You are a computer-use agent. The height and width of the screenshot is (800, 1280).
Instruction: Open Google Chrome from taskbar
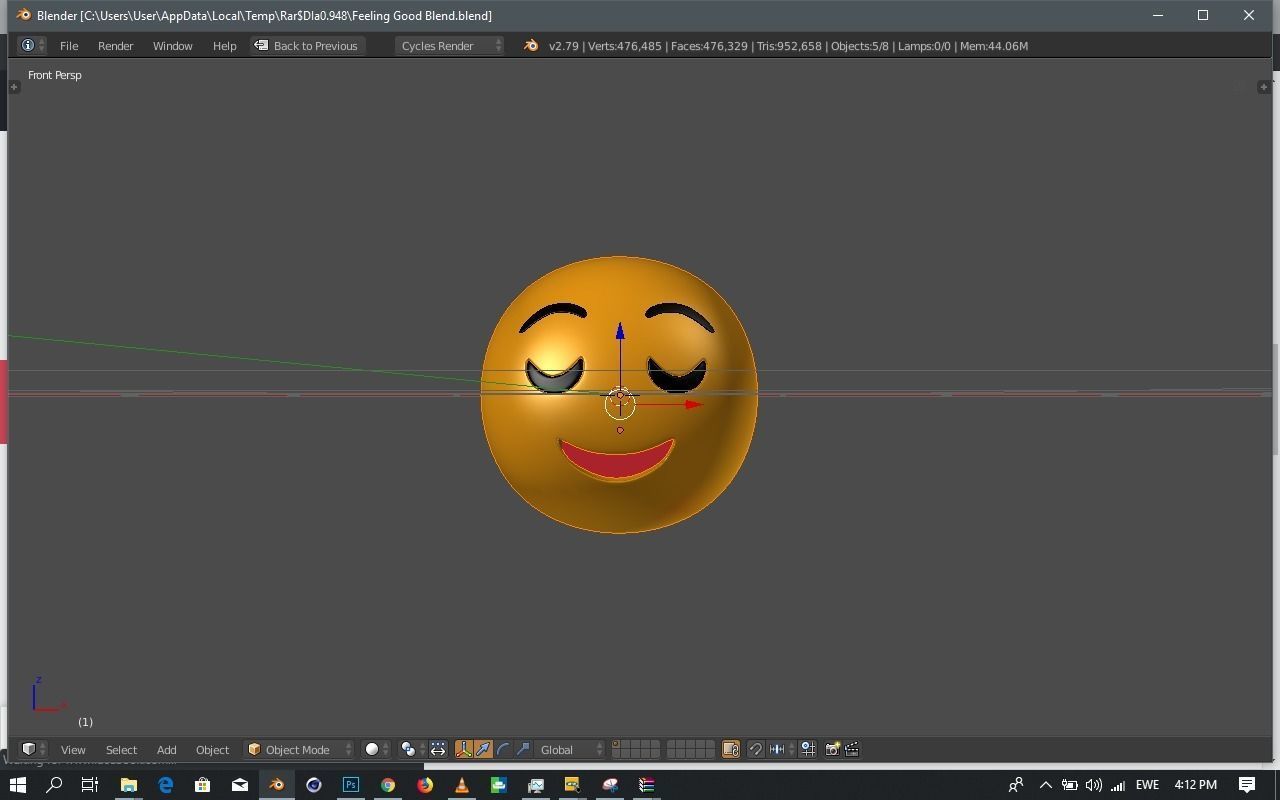click(x=387, y=785)
